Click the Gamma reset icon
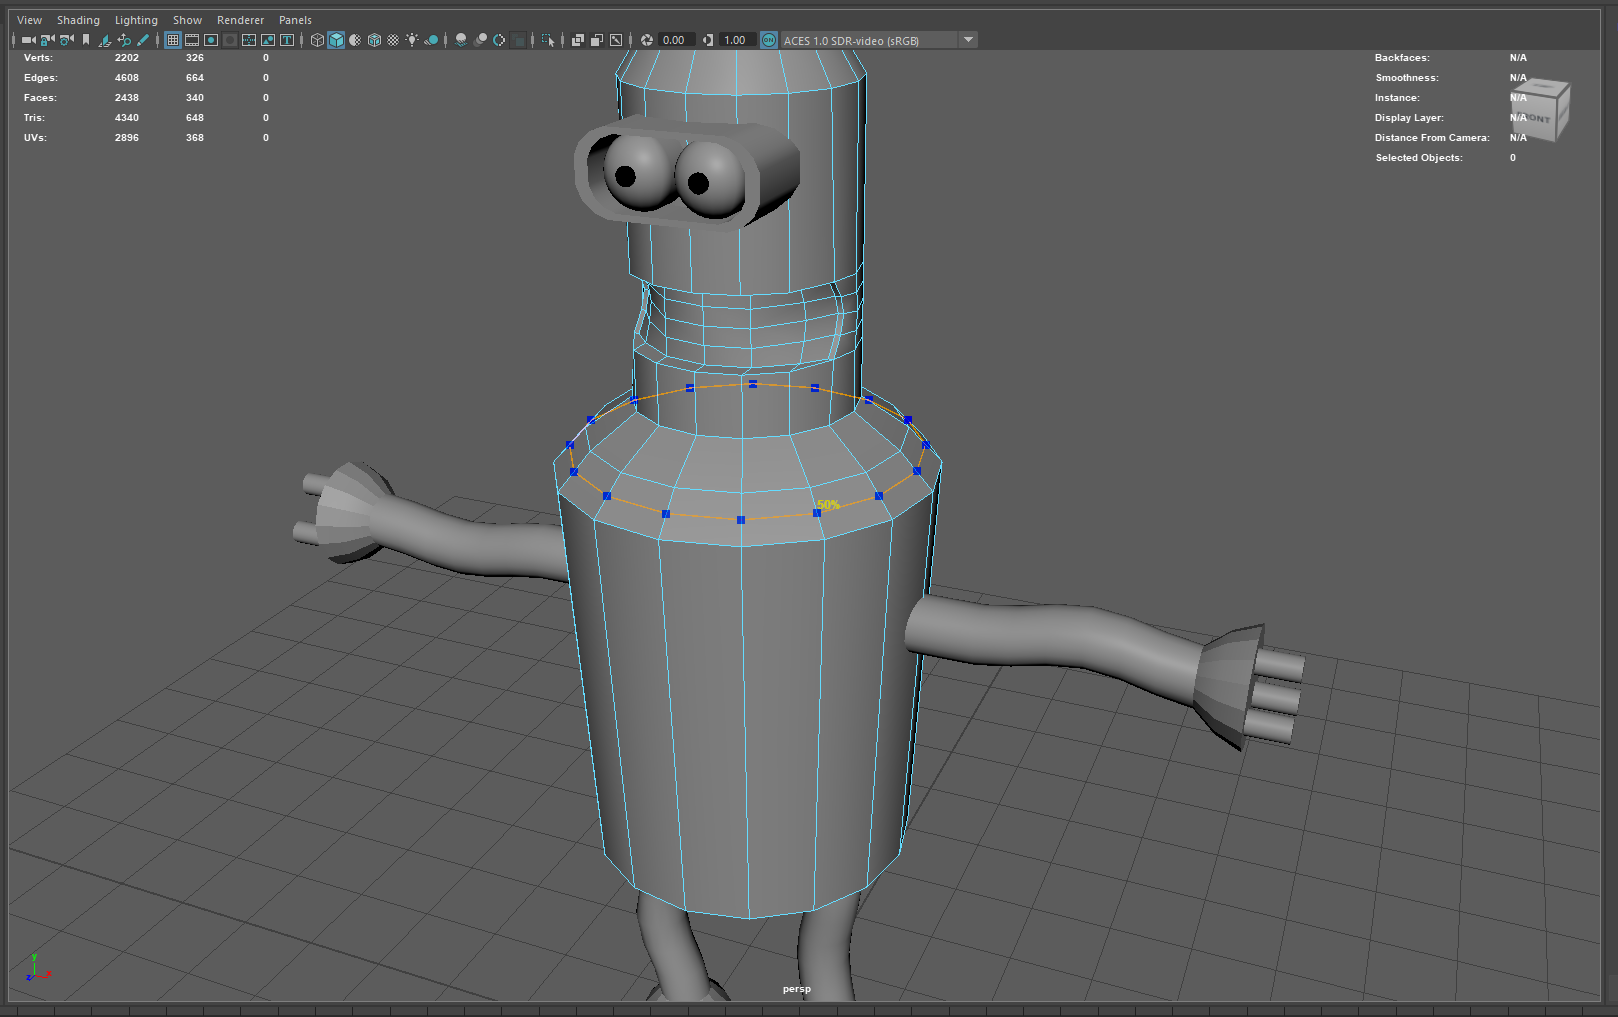This screenshot has width=1618, height=1017. point(708,40)
